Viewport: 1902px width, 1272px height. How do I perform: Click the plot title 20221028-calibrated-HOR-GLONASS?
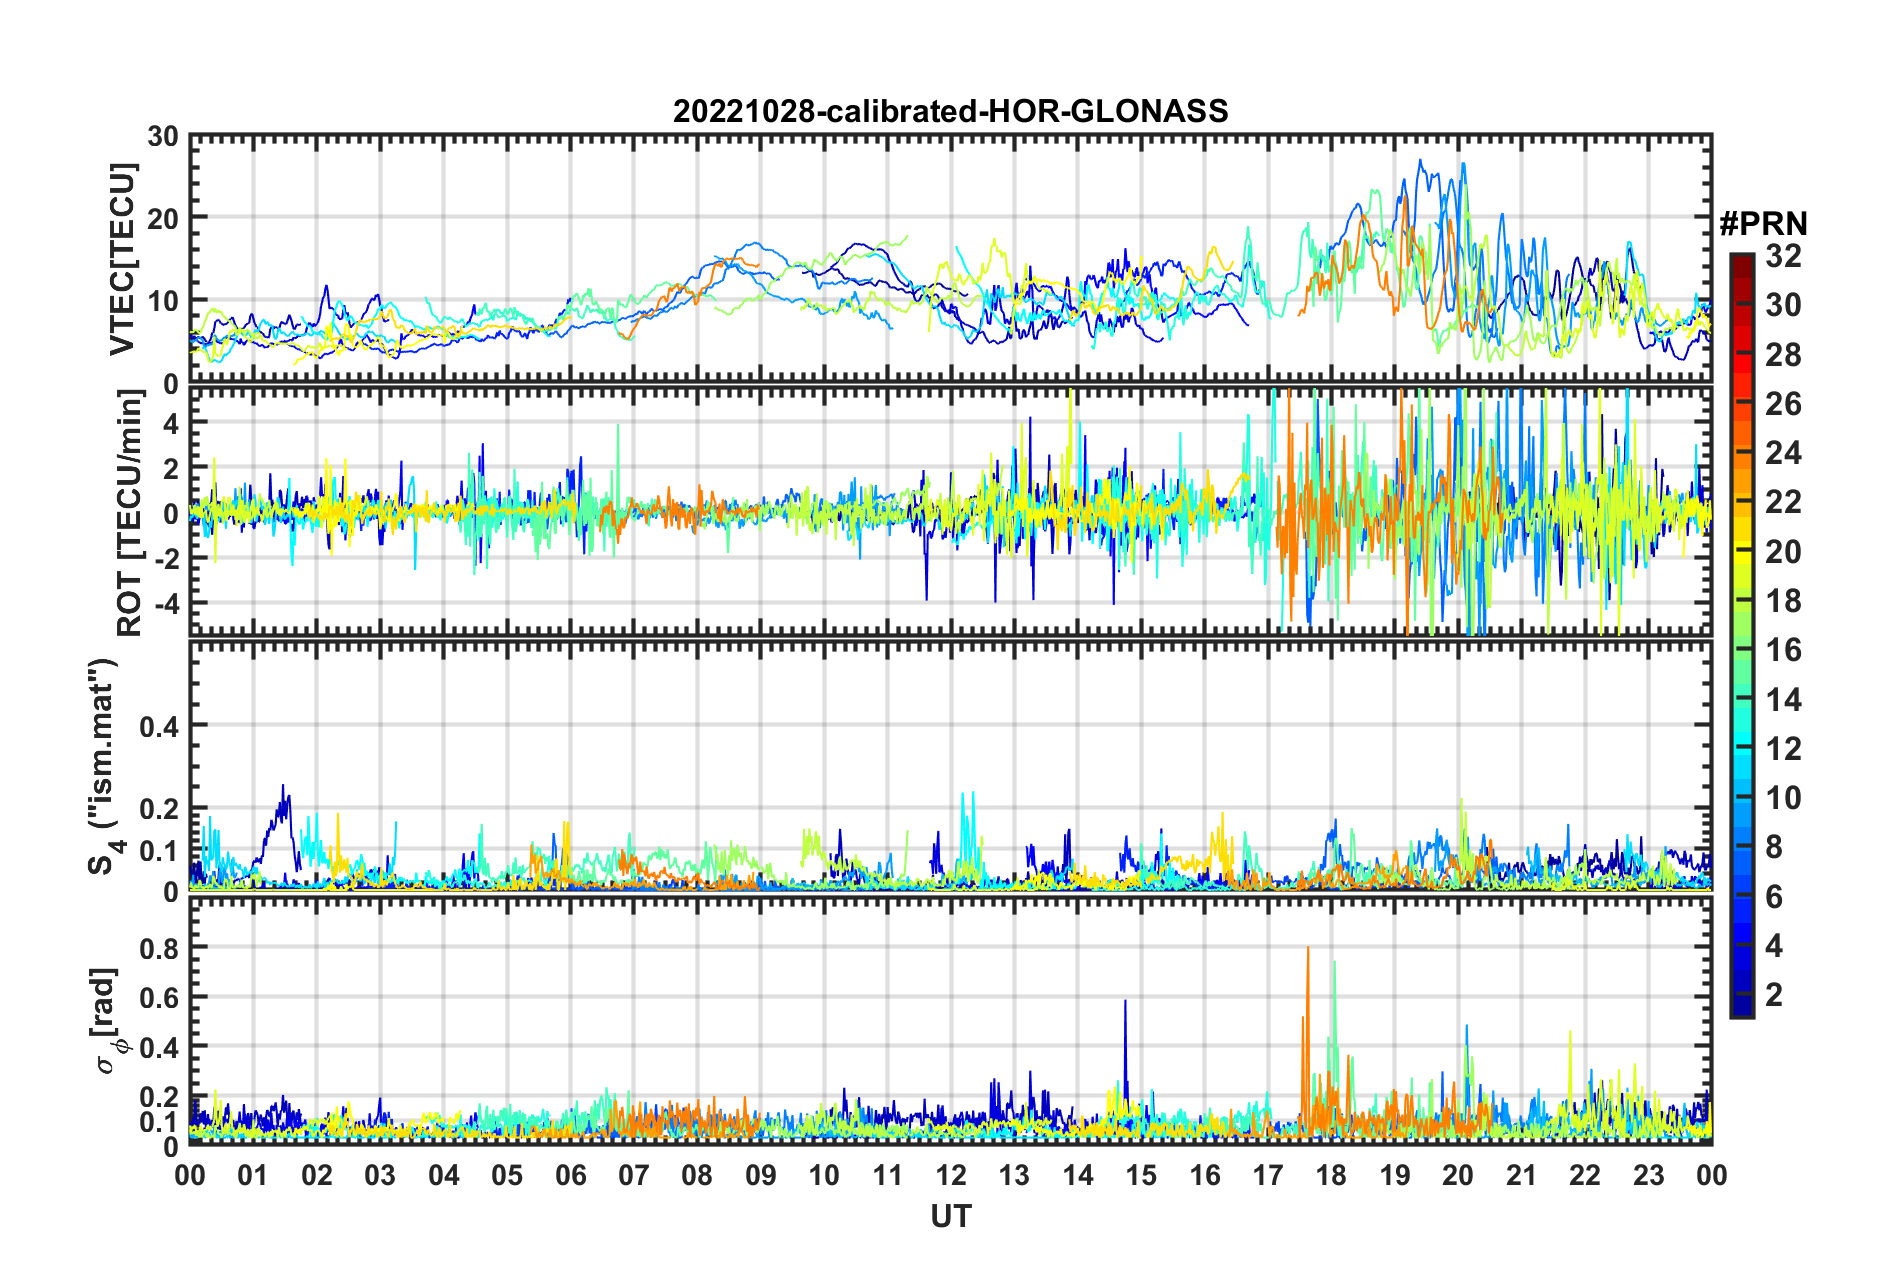click(x=950, y=110)
